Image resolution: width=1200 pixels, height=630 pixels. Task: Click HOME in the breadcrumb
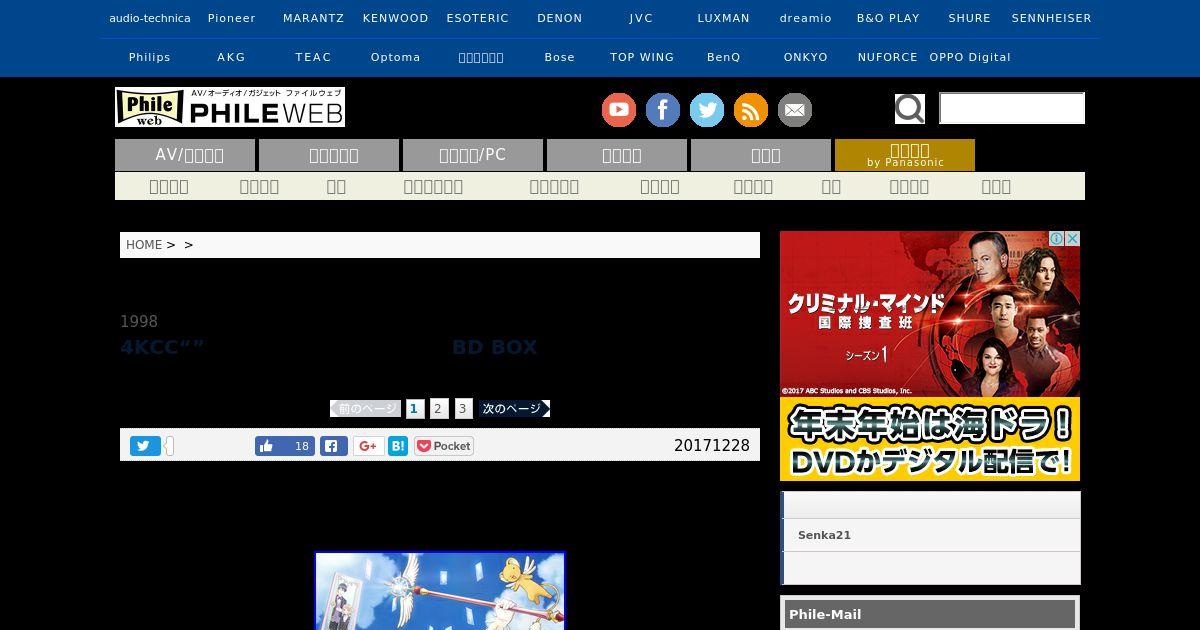[x=144, y=245]
